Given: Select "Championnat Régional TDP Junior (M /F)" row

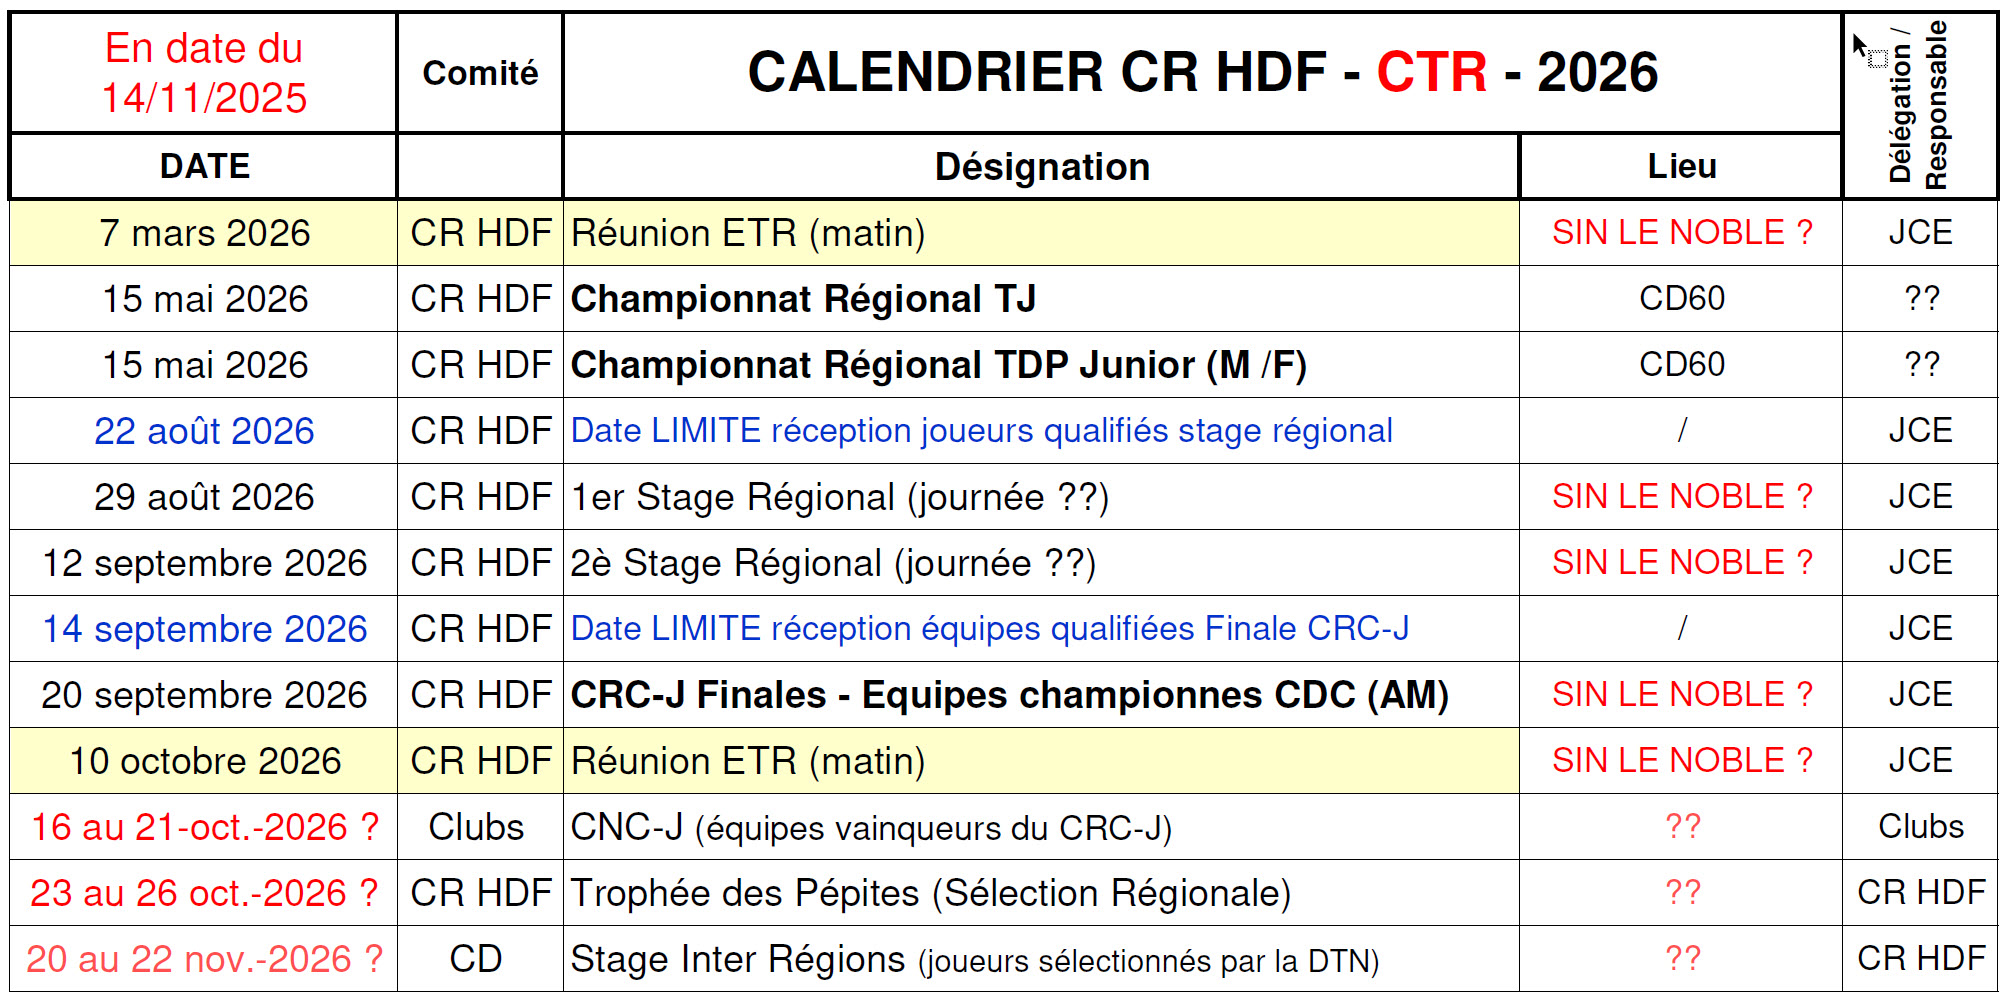Looking at the screenshot, I should click(x=938, y=365).
